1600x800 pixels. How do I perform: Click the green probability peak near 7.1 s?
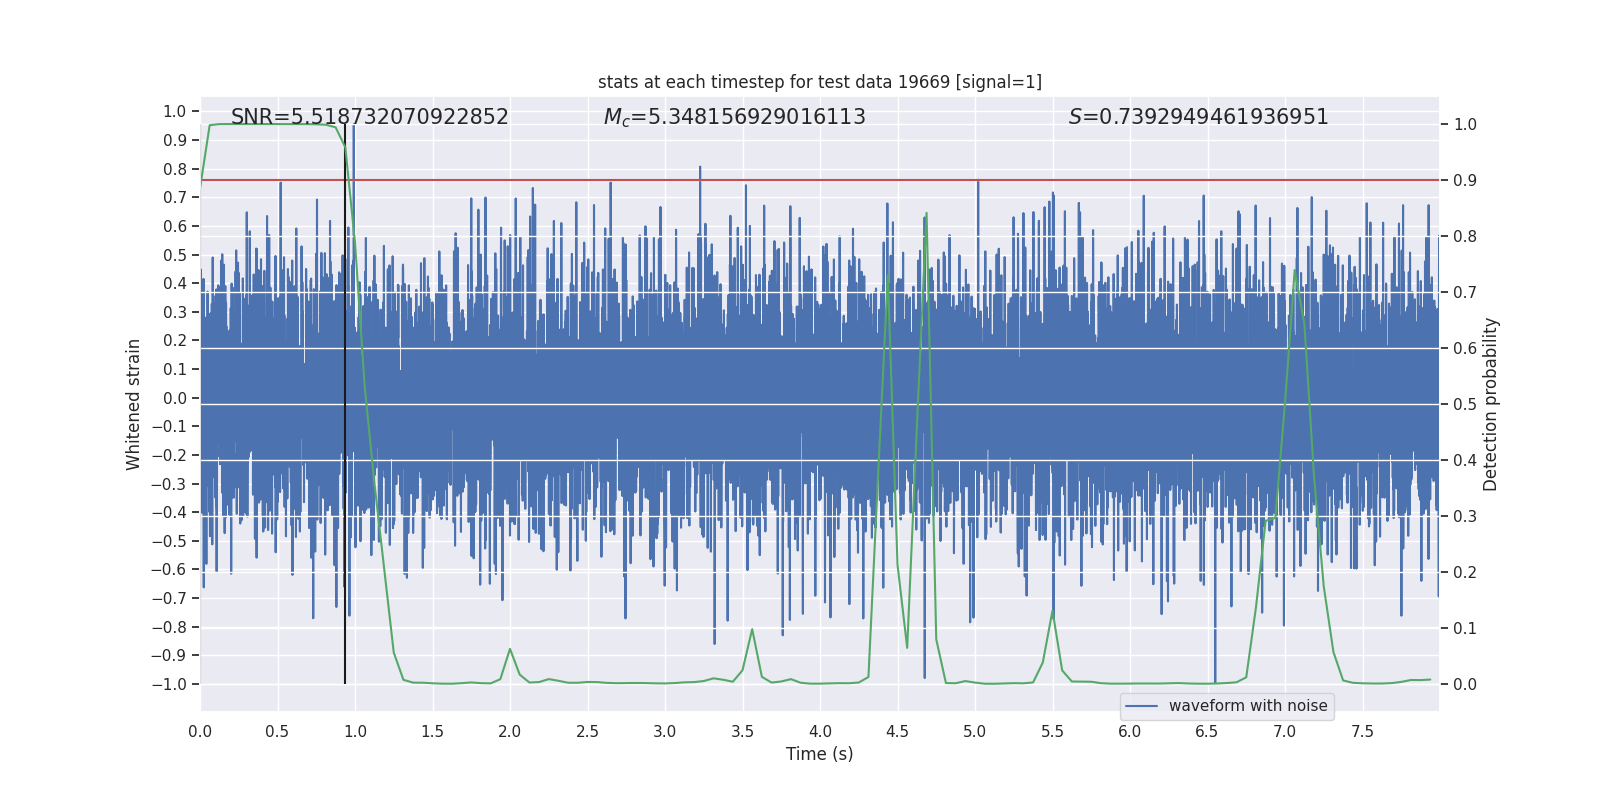tap(1296, 270)
